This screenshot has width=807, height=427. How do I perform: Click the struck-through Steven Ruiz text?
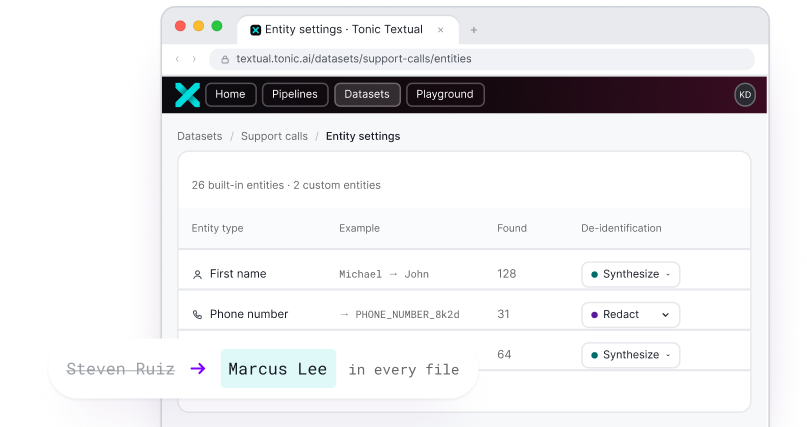(x=120, y=369)
